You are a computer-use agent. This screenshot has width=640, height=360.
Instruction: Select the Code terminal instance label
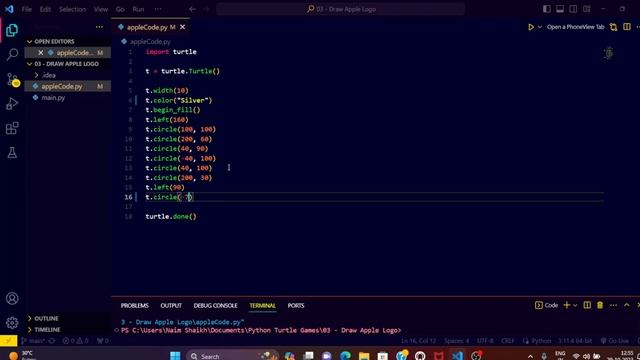[x=547, y=305]
